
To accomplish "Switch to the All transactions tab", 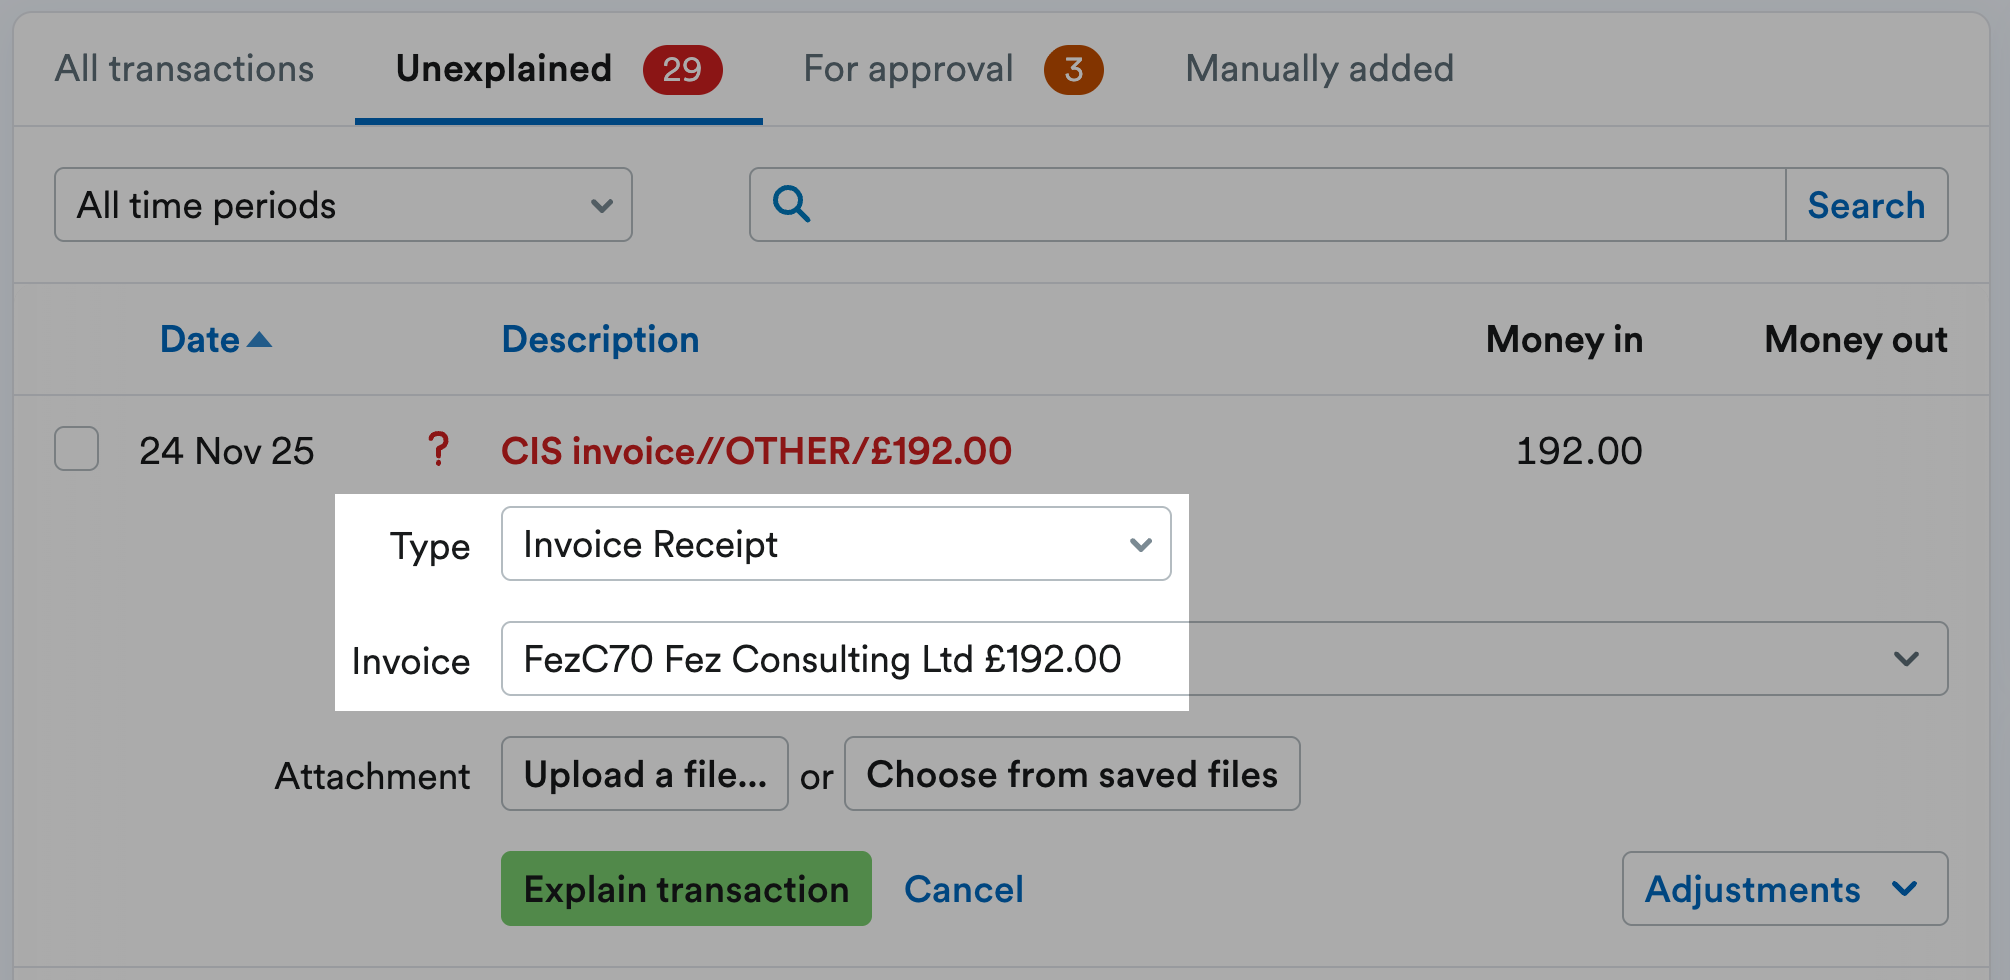I will pyautogui.click(x=185, y=68).
